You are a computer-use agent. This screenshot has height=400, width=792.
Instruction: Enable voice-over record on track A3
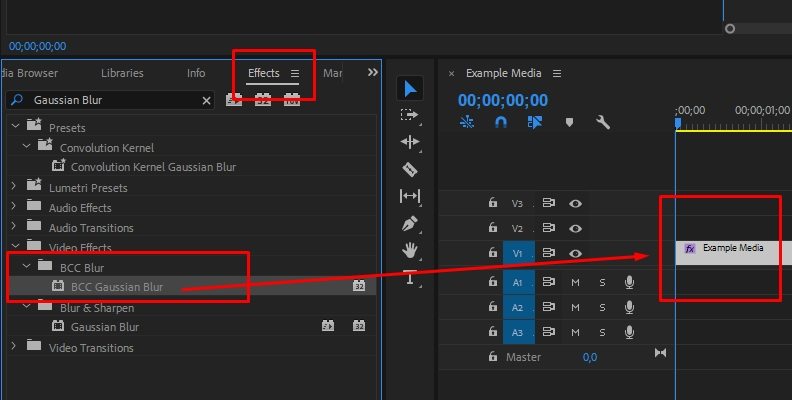click(629, 332)
